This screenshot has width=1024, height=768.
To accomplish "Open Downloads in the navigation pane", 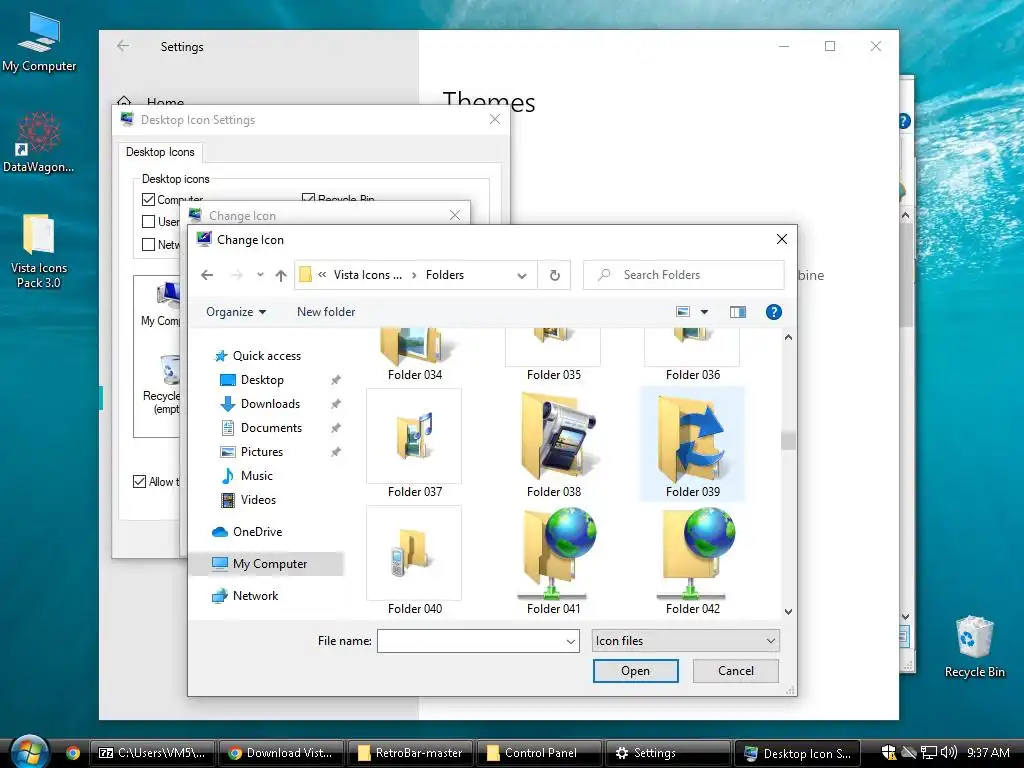I will pyautogui.click(x=260, y=404).
